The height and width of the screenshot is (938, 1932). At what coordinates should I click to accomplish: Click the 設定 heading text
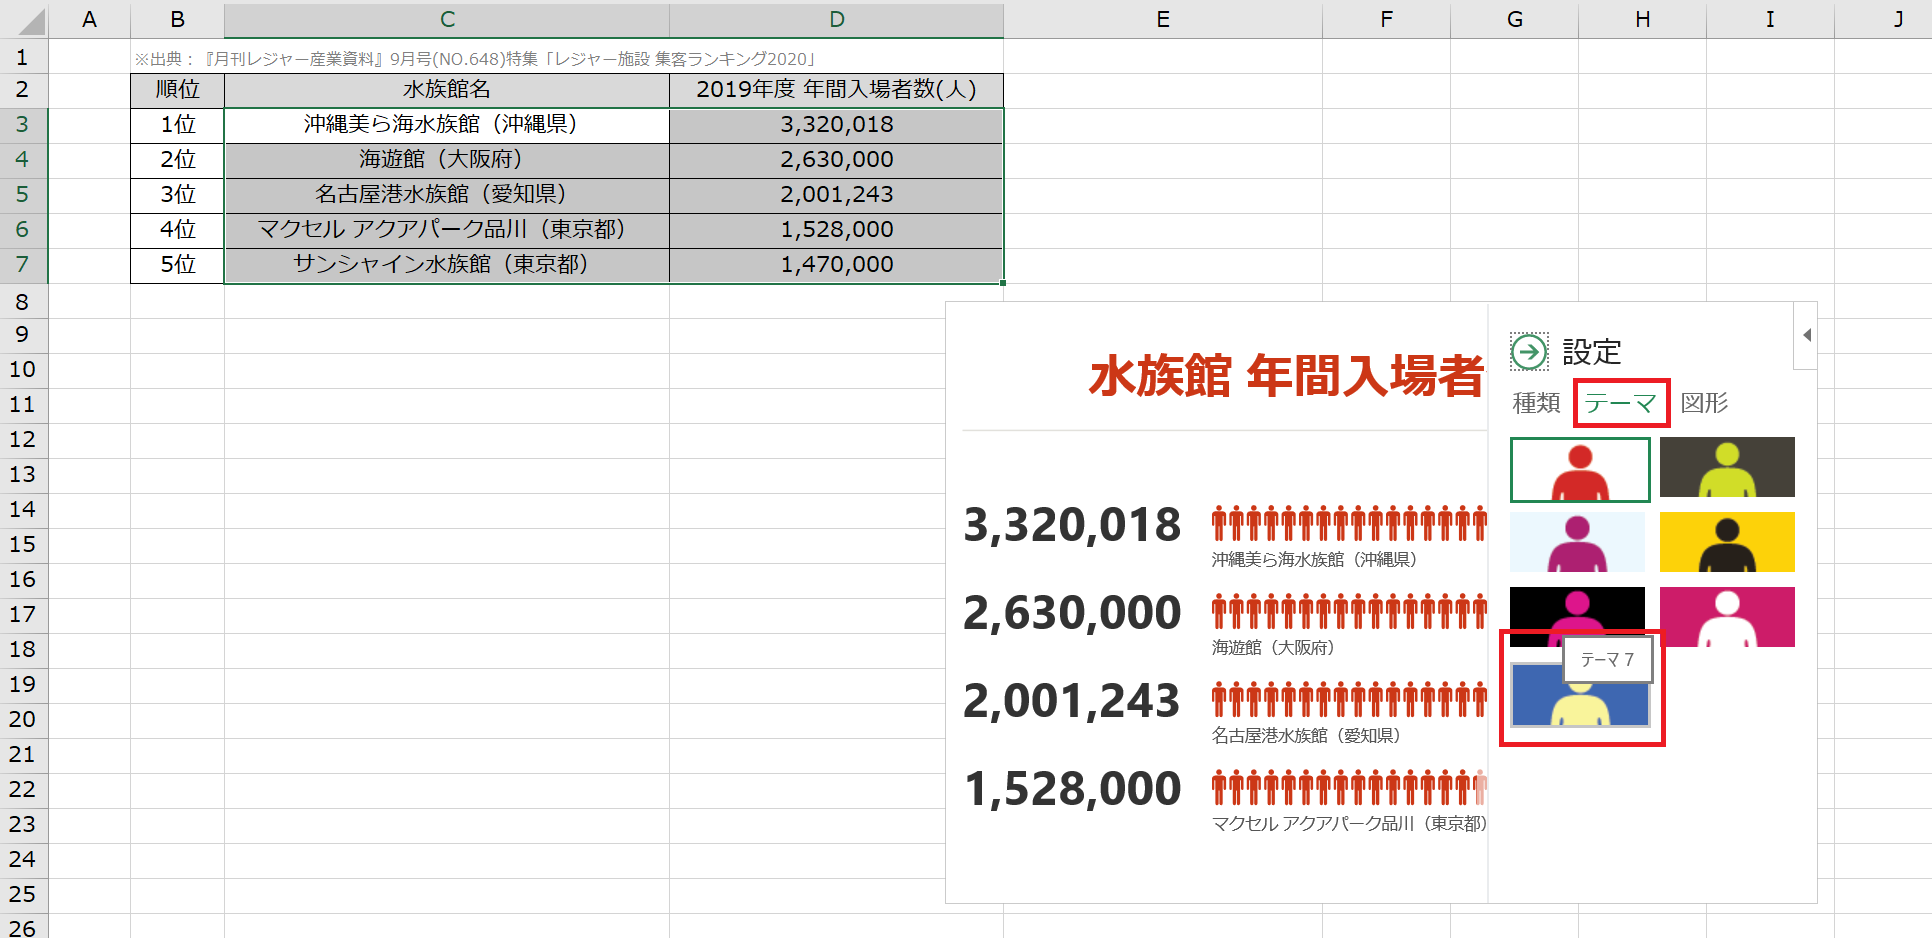1591,352
